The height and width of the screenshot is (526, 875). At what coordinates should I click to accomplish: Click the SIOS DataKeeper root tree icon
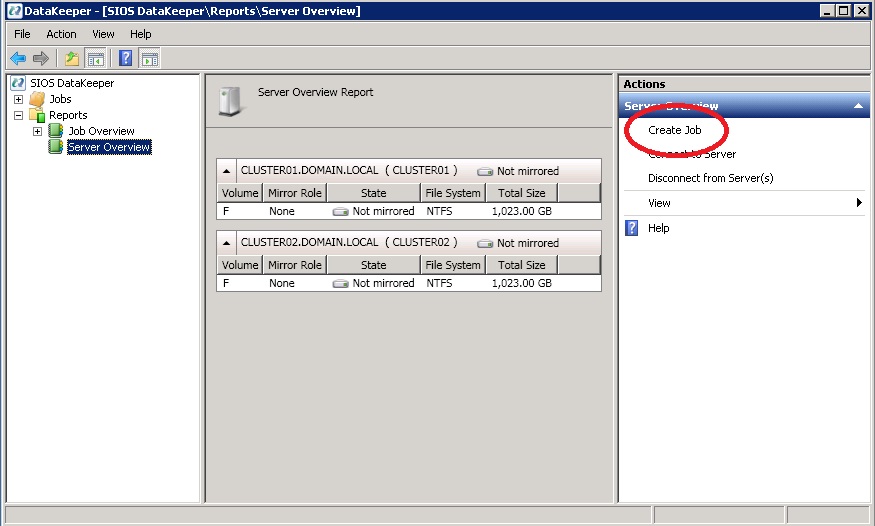pos(18,83)
